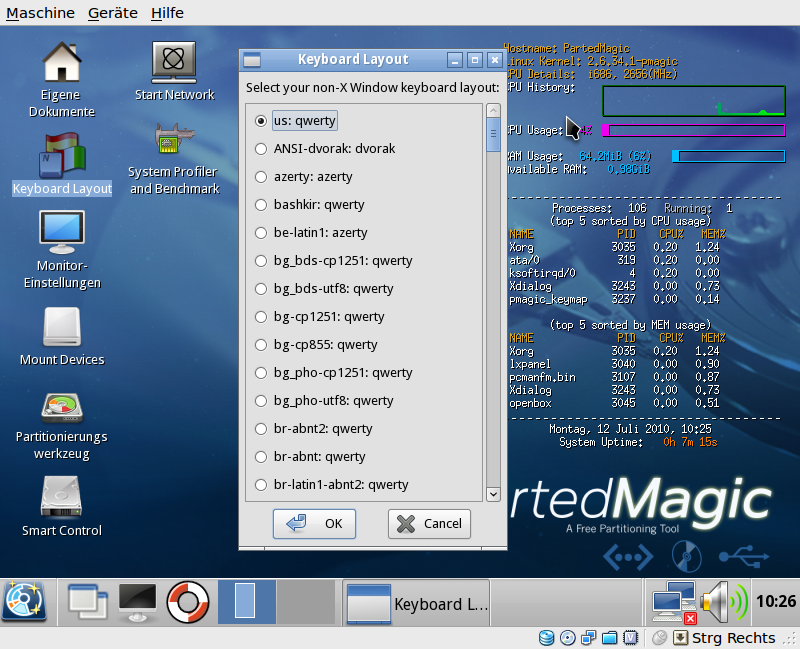Launch the Start Network desktop icon

(x=174, y=65)
